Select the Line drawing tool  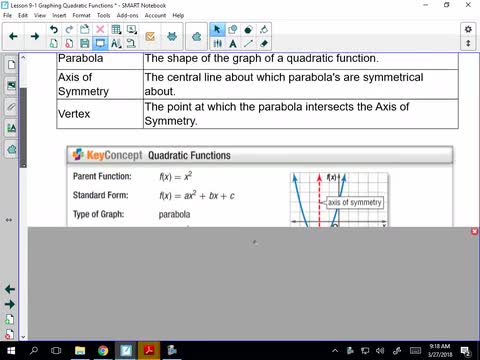[248, 43]
